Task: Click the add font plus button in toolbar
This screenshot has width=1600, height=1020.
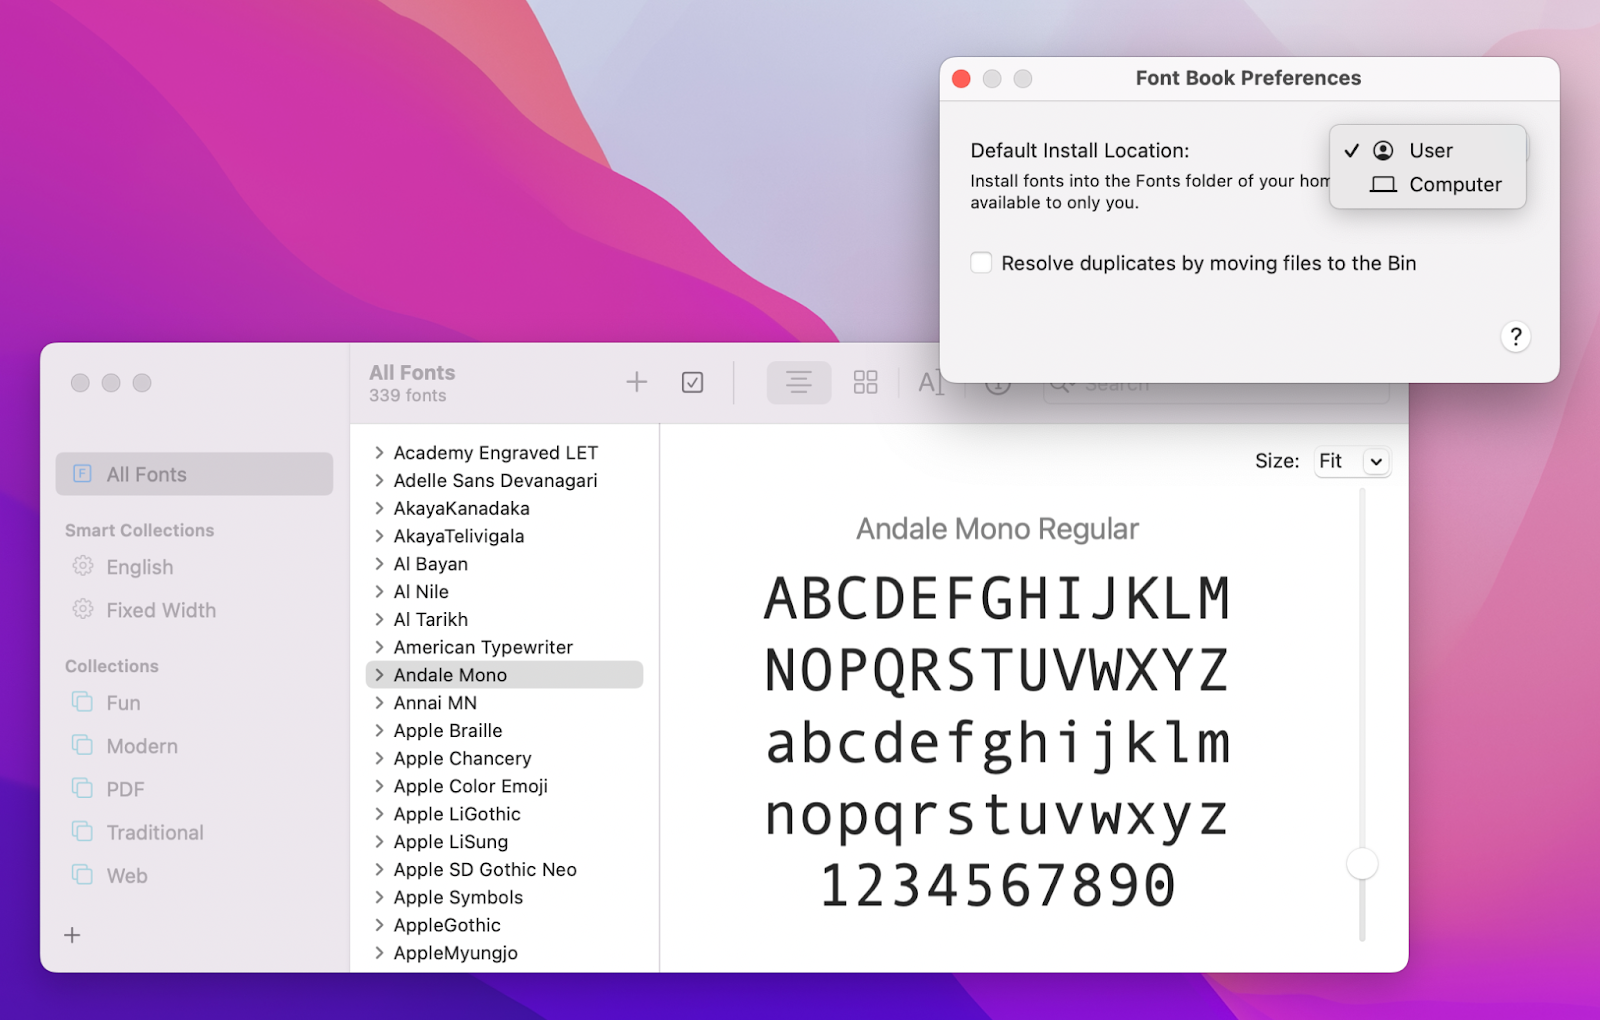Action: (636, 382)
